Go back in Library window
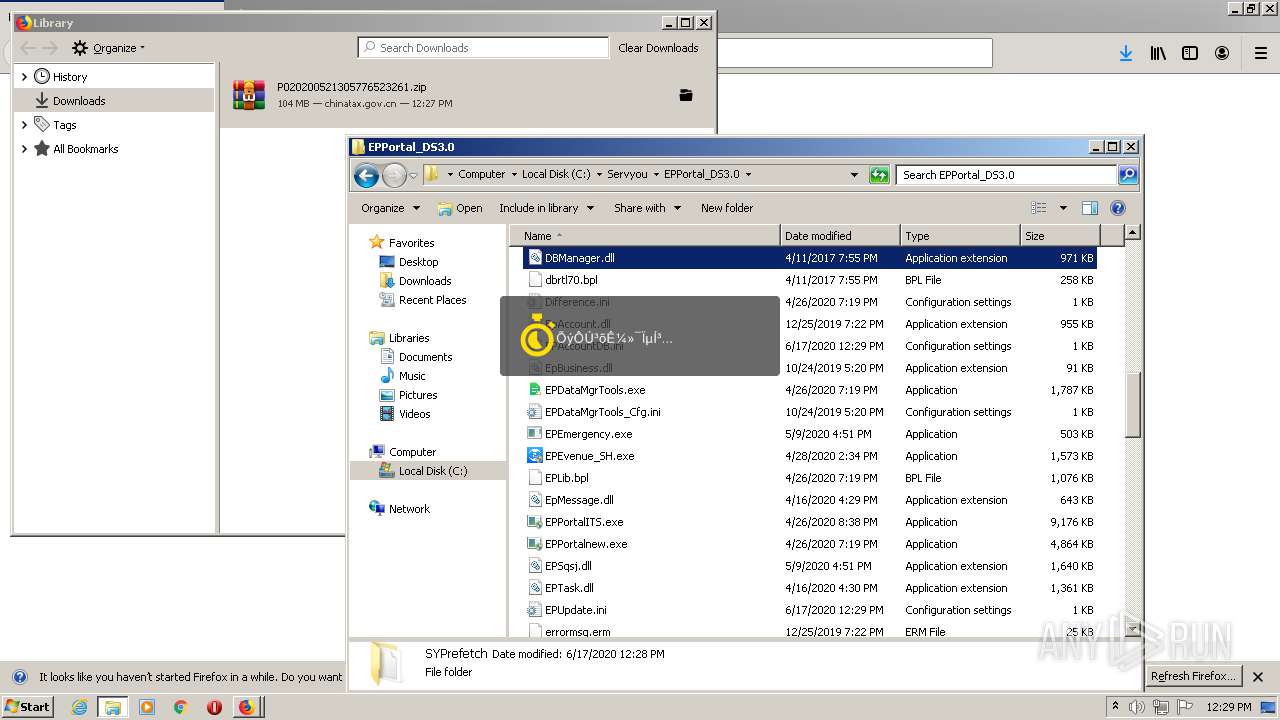The height and width of the screenshot is (720, 1280). coord(28,48)
